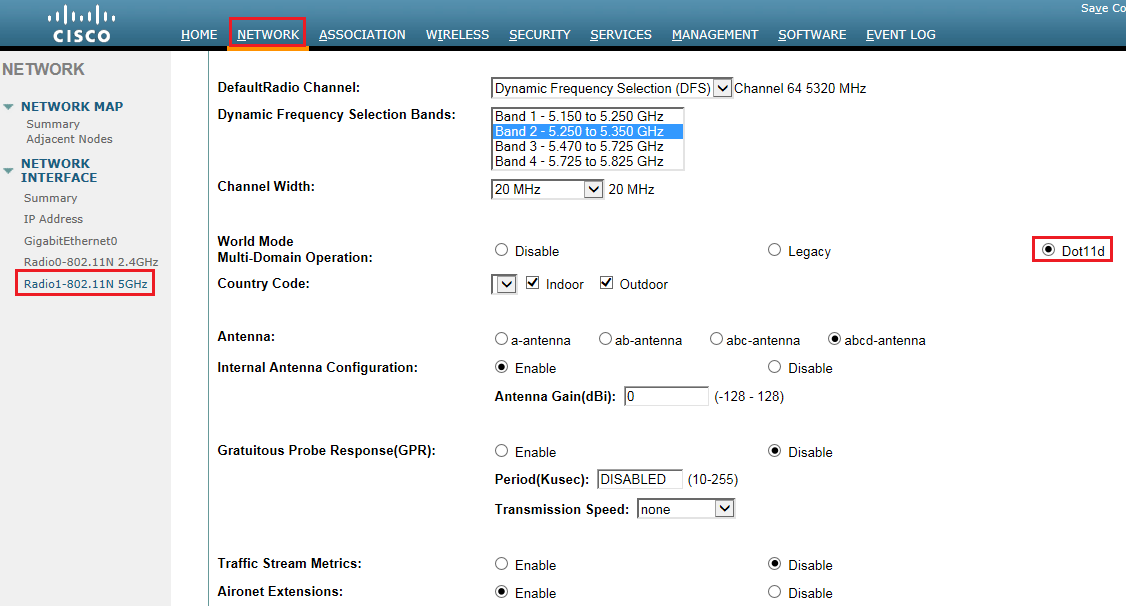1126x606 pixels.
Task: Choose the abc-antenna option
Action: (716, 339)
